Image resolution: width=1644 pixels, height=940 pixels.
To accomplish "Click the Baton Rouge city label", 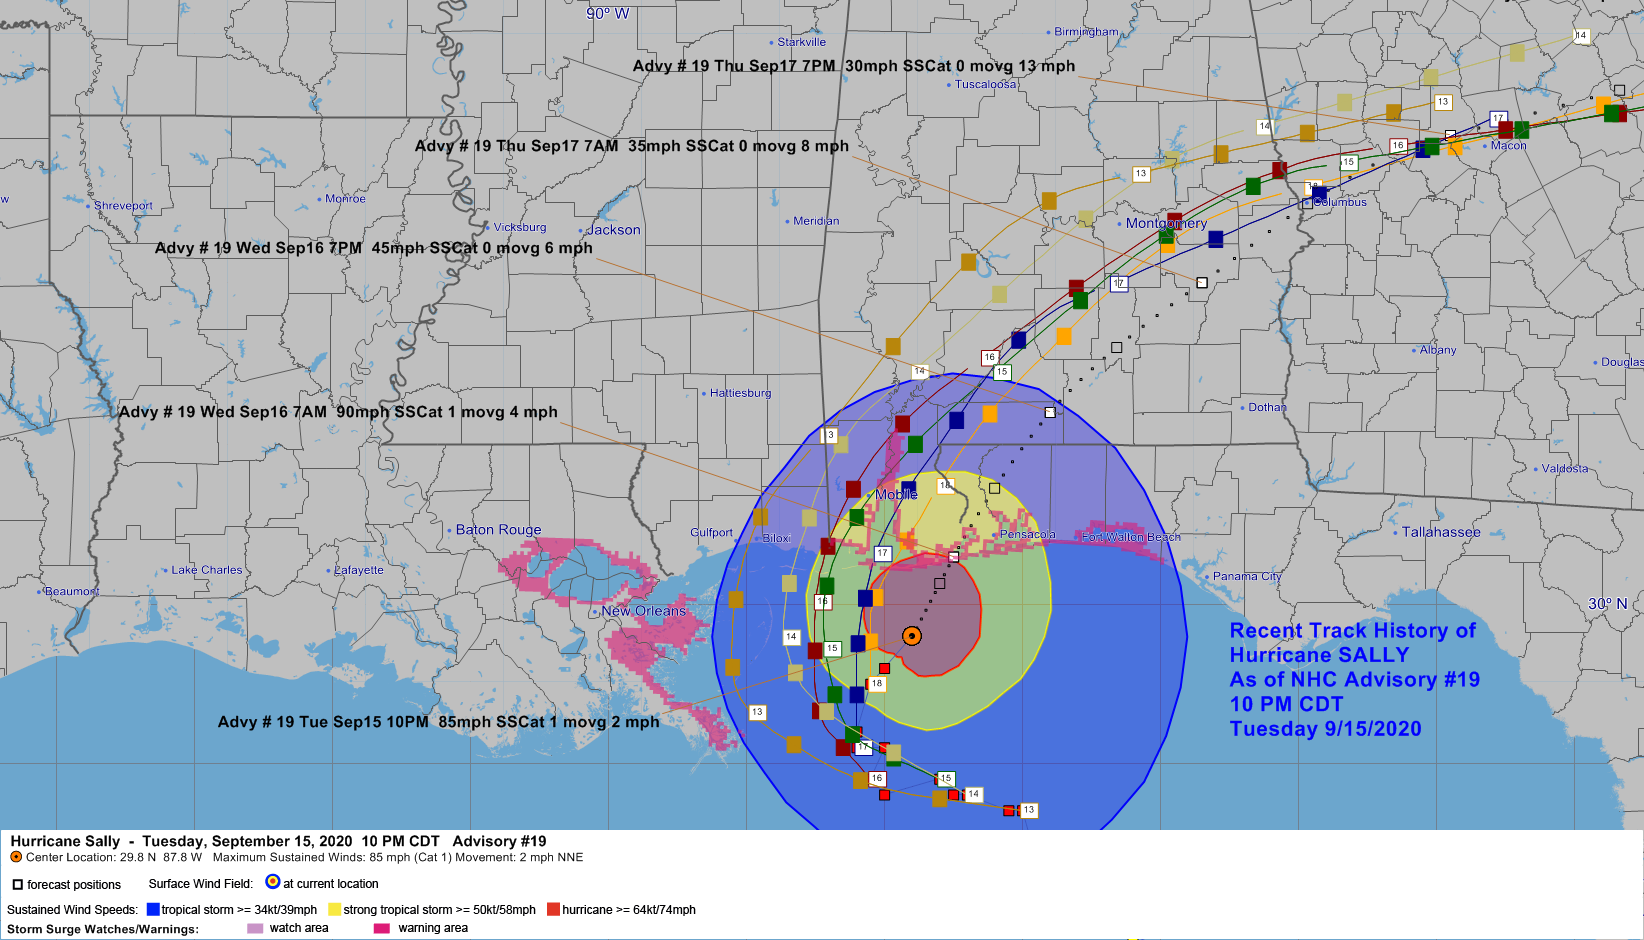I will pyautogui.click(x=499, y=530).
